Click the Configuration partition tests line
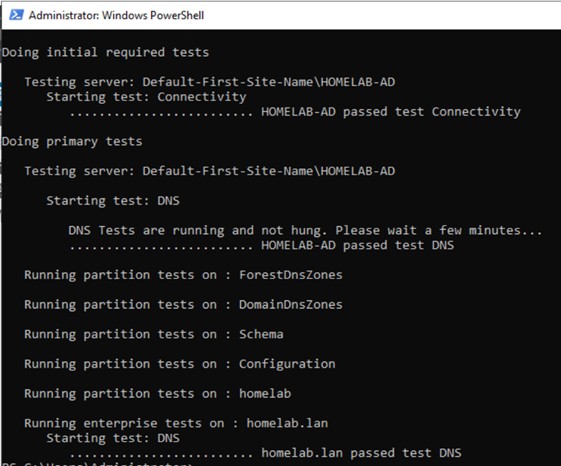The image size is (561, 466). click(x=180, y=364)
